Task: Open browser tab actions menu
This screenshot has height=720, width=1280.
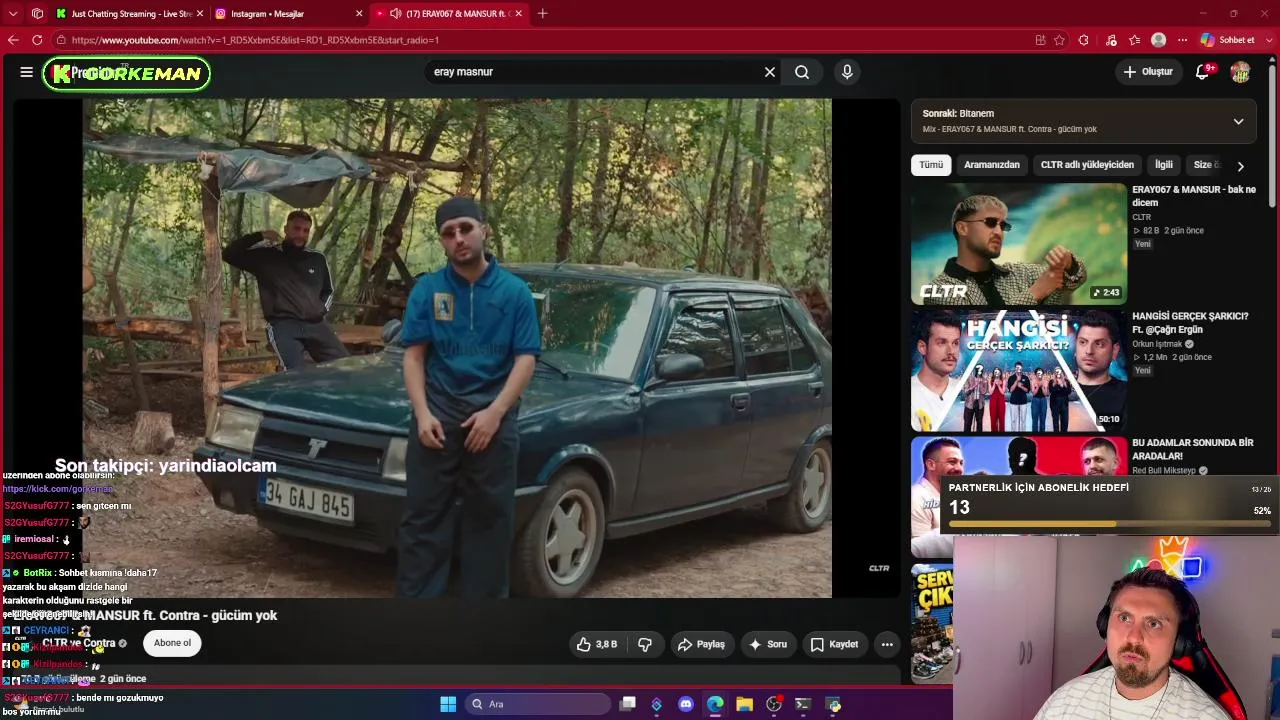Action: 38,14
